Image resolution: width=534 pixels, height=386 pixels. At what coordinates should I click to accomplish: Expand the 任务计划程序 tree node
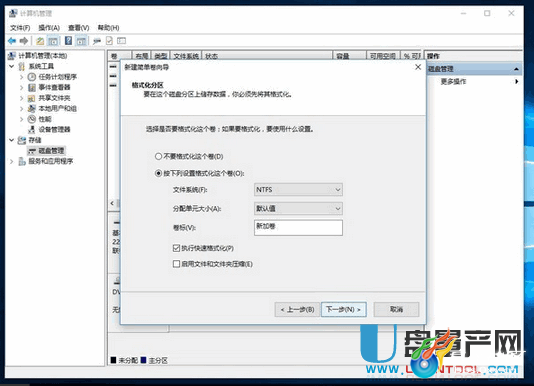click(x=21, y=77)
